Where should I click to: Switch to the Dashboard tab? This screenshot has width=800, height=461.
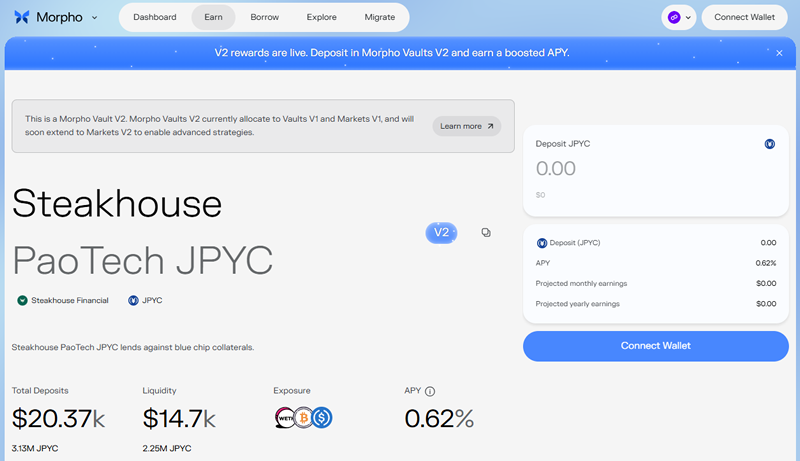click(x=154, y=17)
